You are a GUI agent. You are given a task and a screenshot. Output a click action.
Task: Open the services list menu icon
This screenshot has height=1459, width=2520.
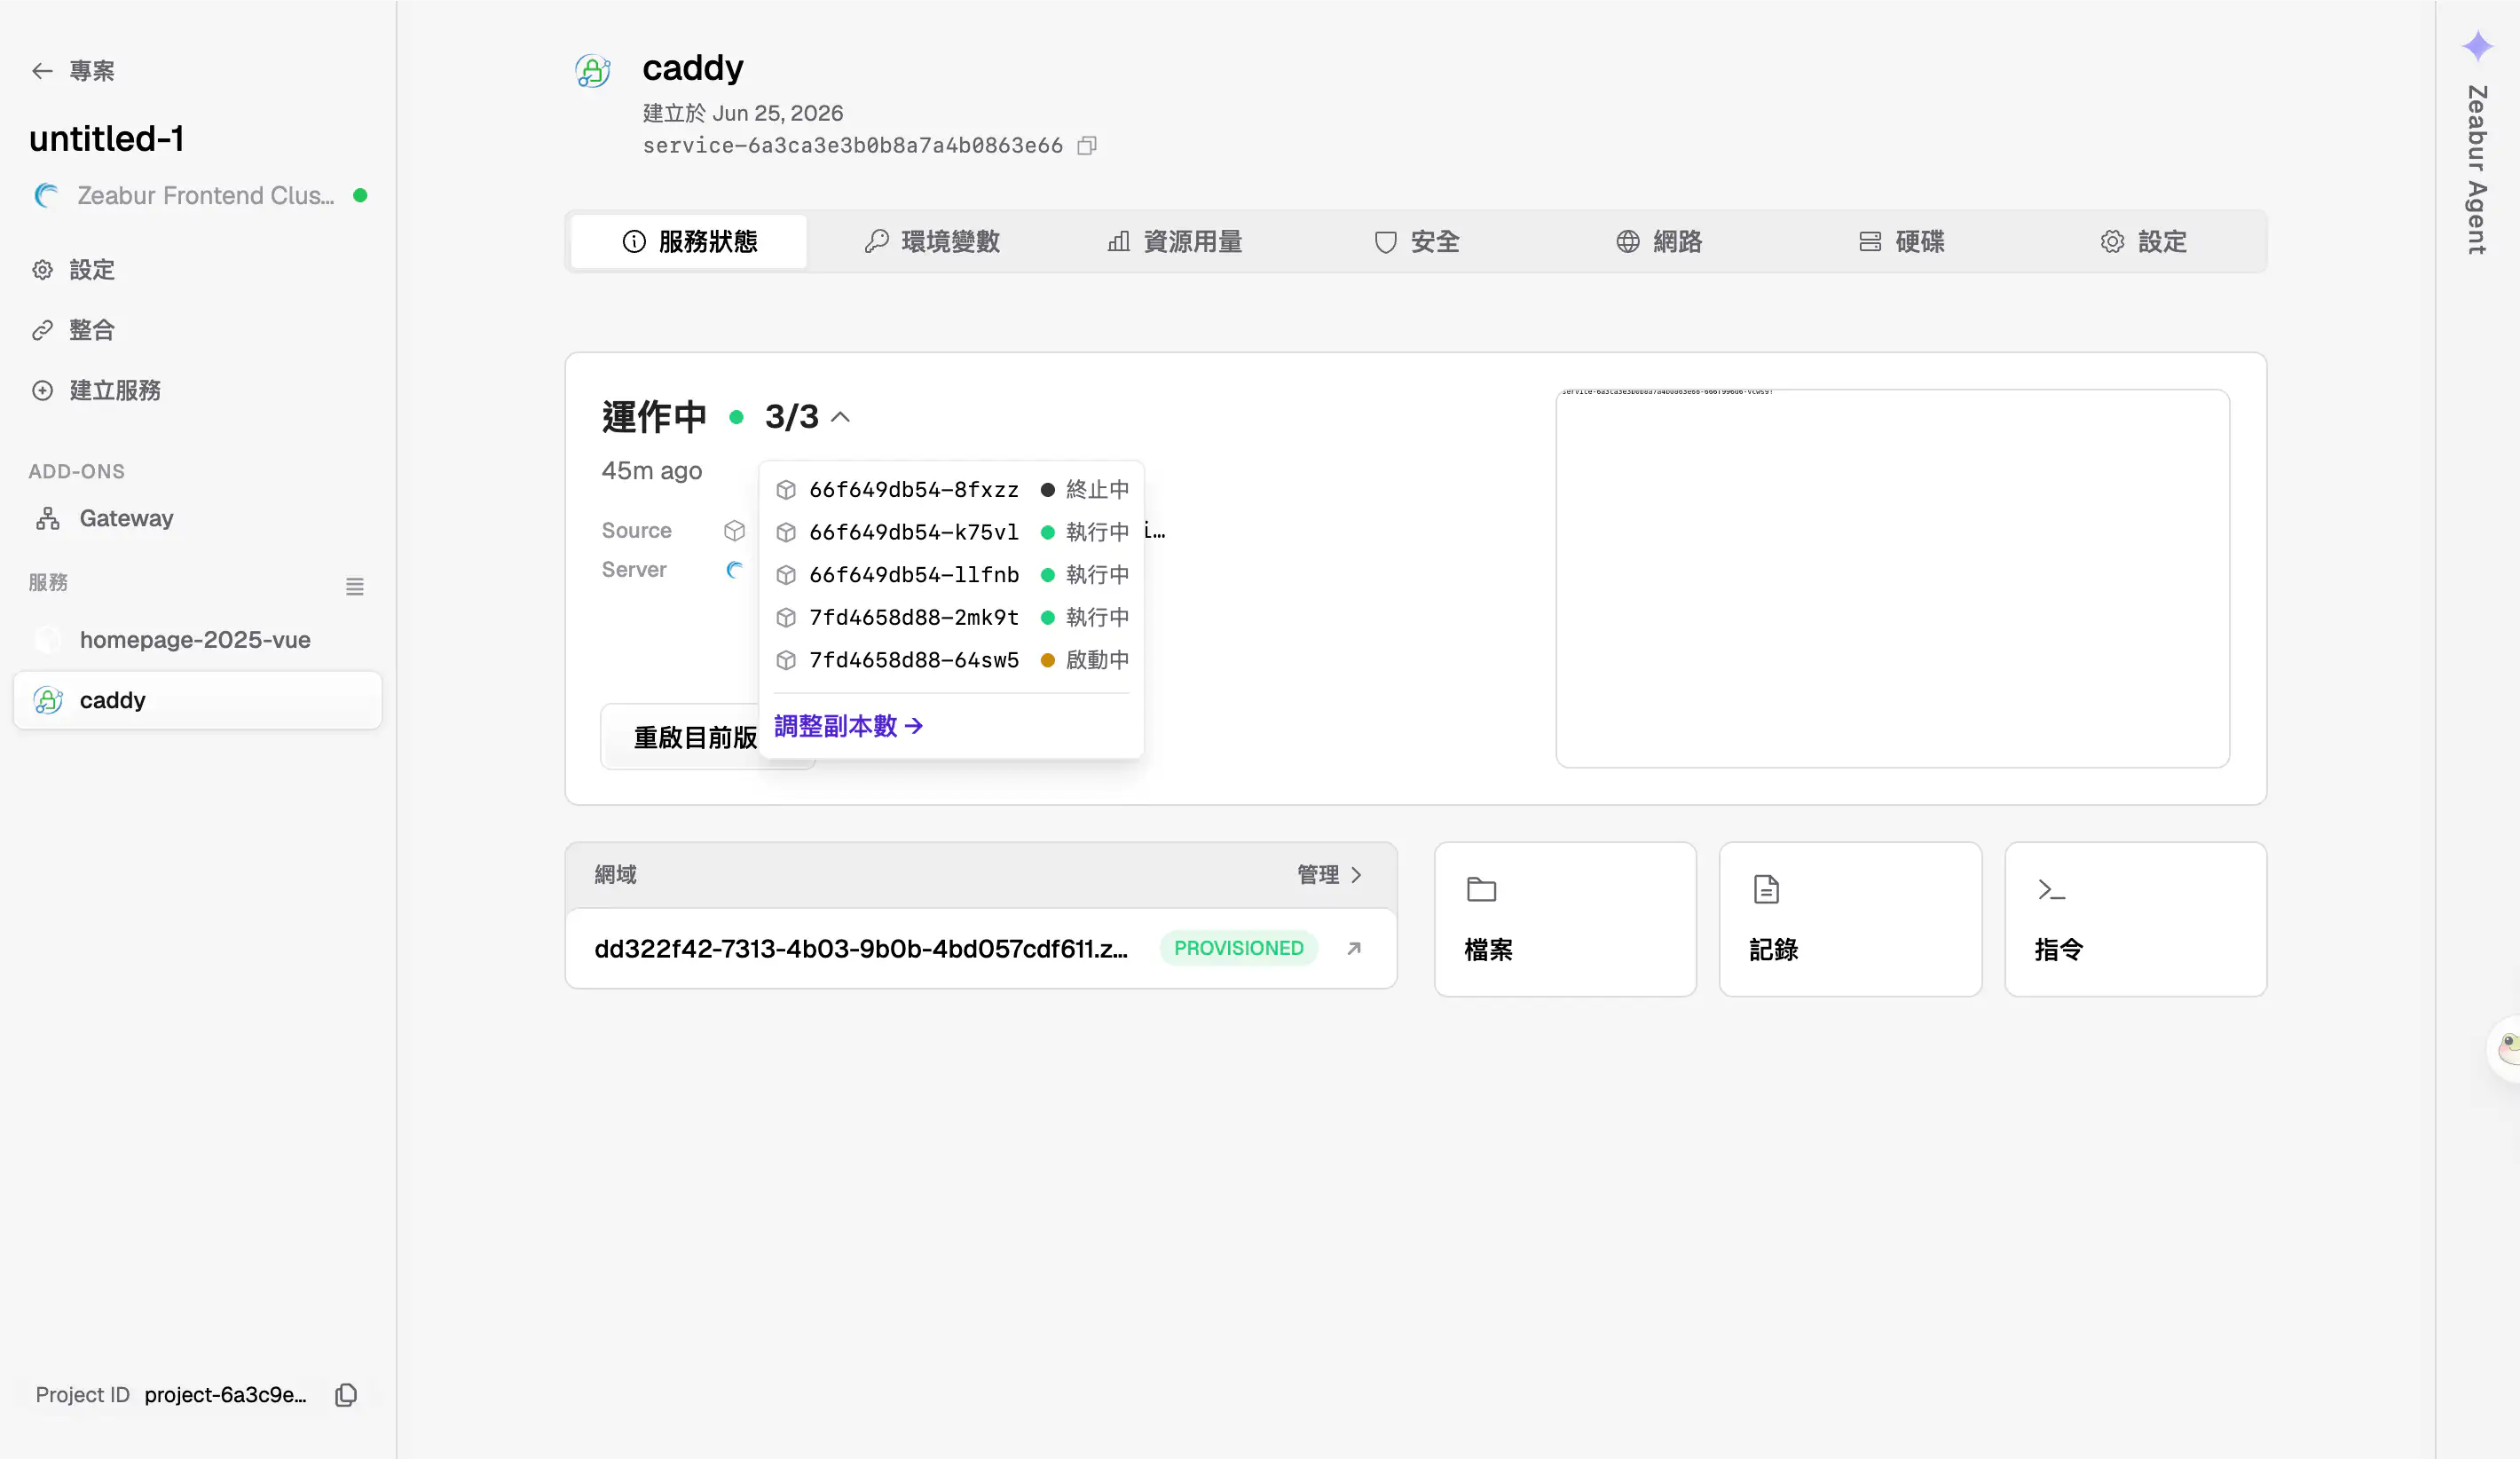point(354,587)
